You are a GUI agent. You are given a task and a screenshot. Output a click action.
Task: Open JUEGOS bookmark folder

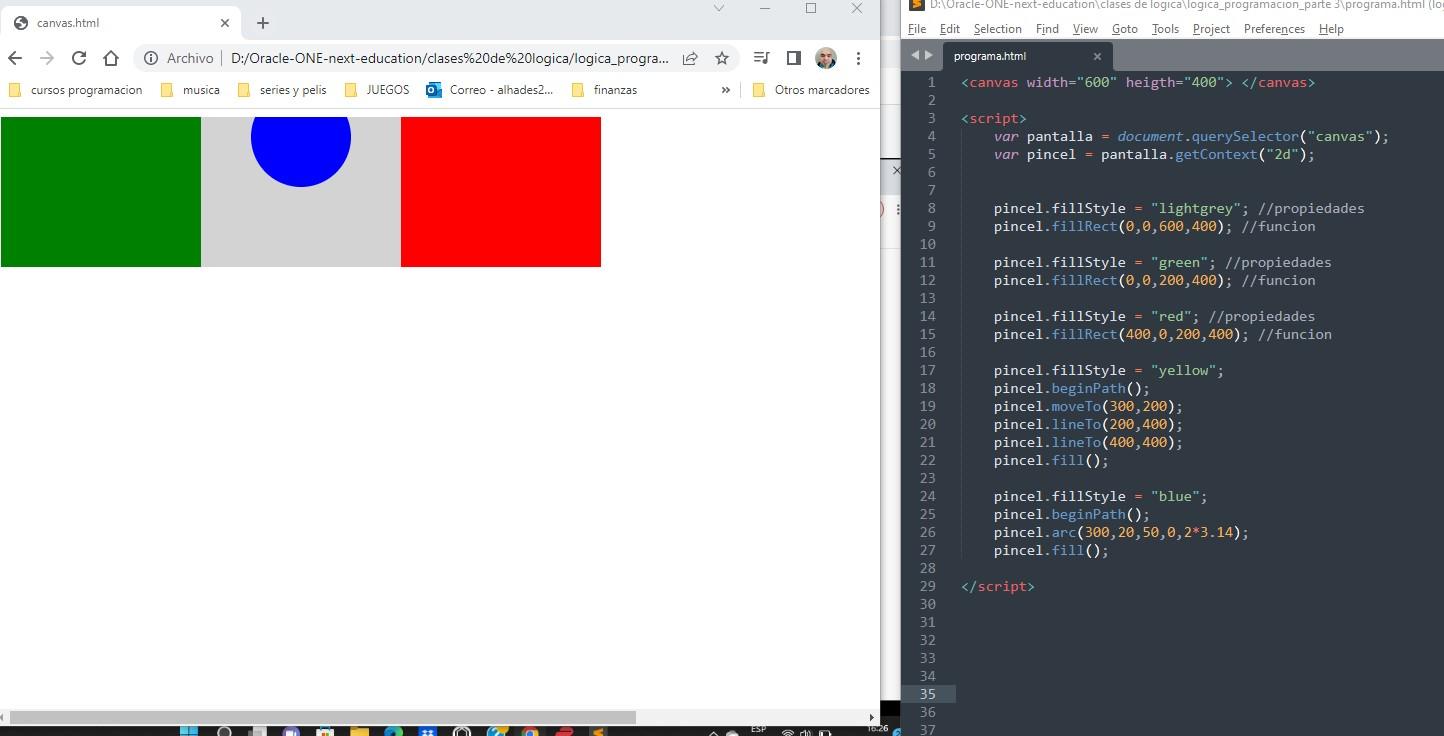coord(377,90)
